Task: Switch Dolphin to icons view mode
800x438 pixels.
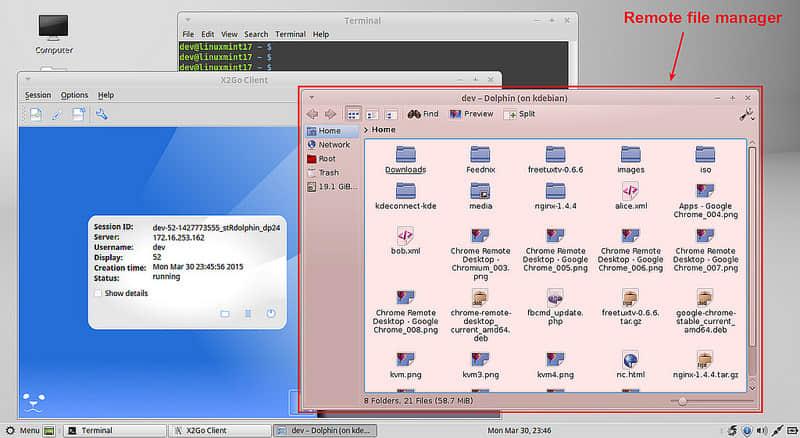Action: (353, 114)
